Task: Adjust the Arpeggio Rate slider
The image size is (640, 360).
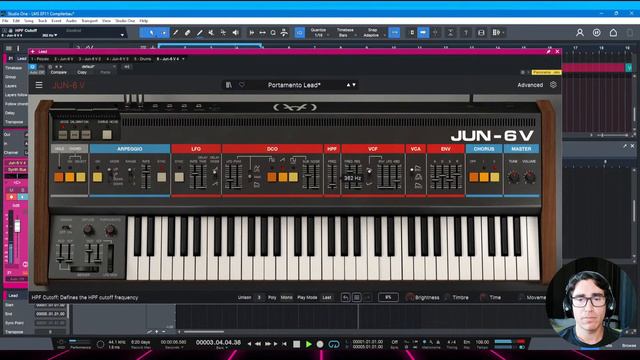Action: (x=146, y=176)
